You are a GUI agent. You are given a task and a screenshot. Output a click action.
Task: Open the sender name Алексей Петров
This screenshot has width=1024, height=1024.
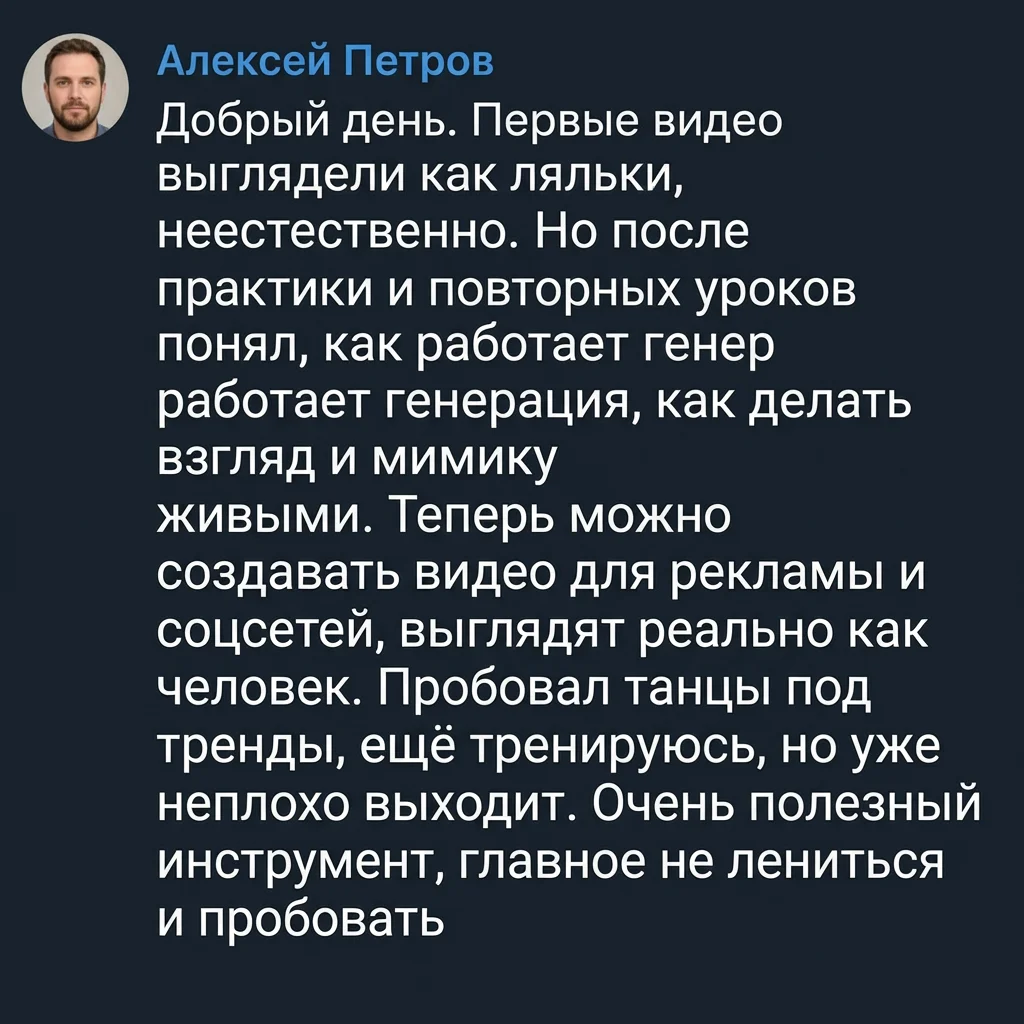click(x=326, y=62)
